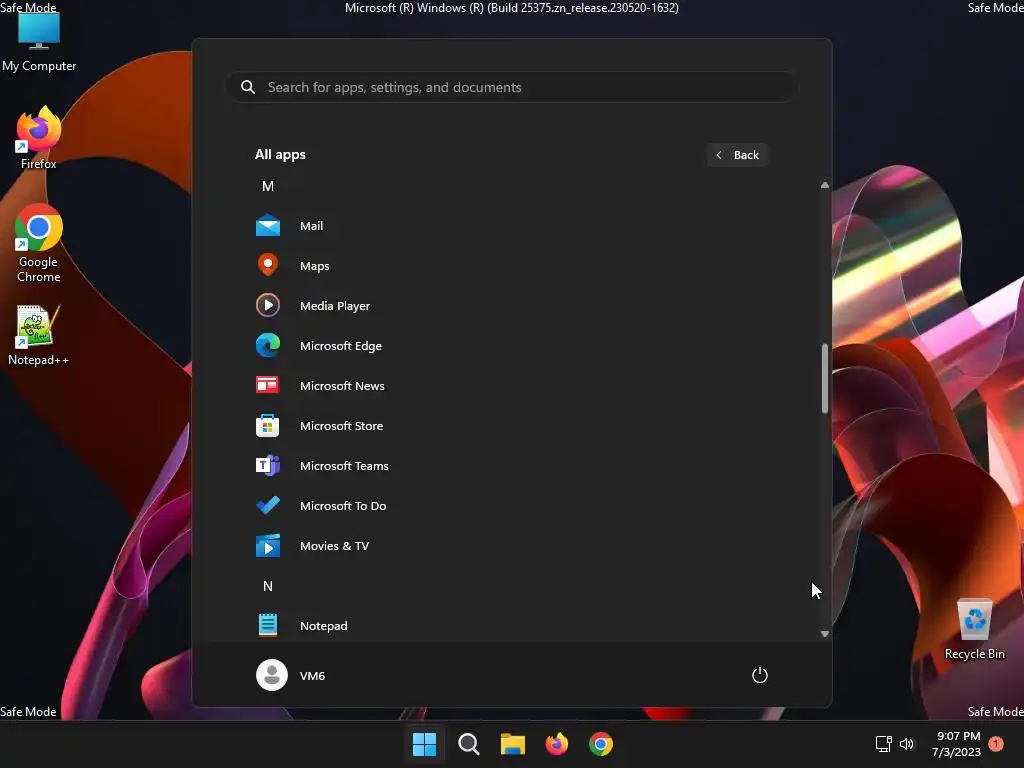This screenshot has width=1024, height=768.
Task: Click the Start button in the taskbar
Action: pyautogui.click(x=424, y=744)
